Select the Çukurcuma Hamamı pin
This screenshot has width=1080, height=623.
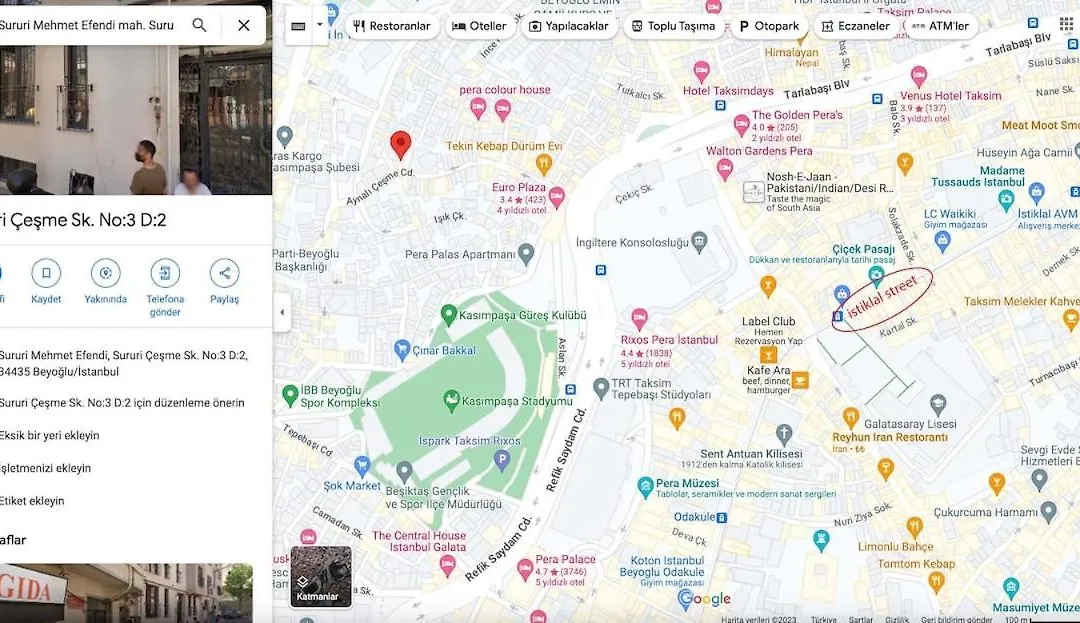pyautogui.click(x=1048, y=511)
